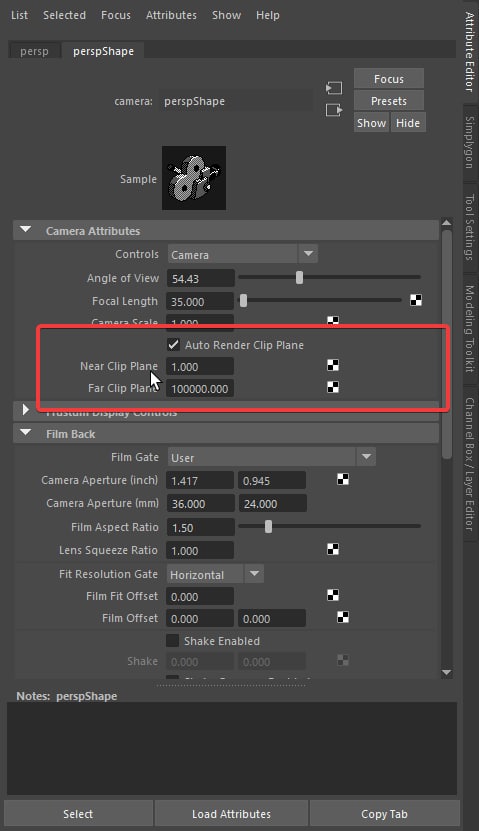Click map button beside Camera Aperture (inch)
This screenshot has height=831, width=479.
pos(343,480)
